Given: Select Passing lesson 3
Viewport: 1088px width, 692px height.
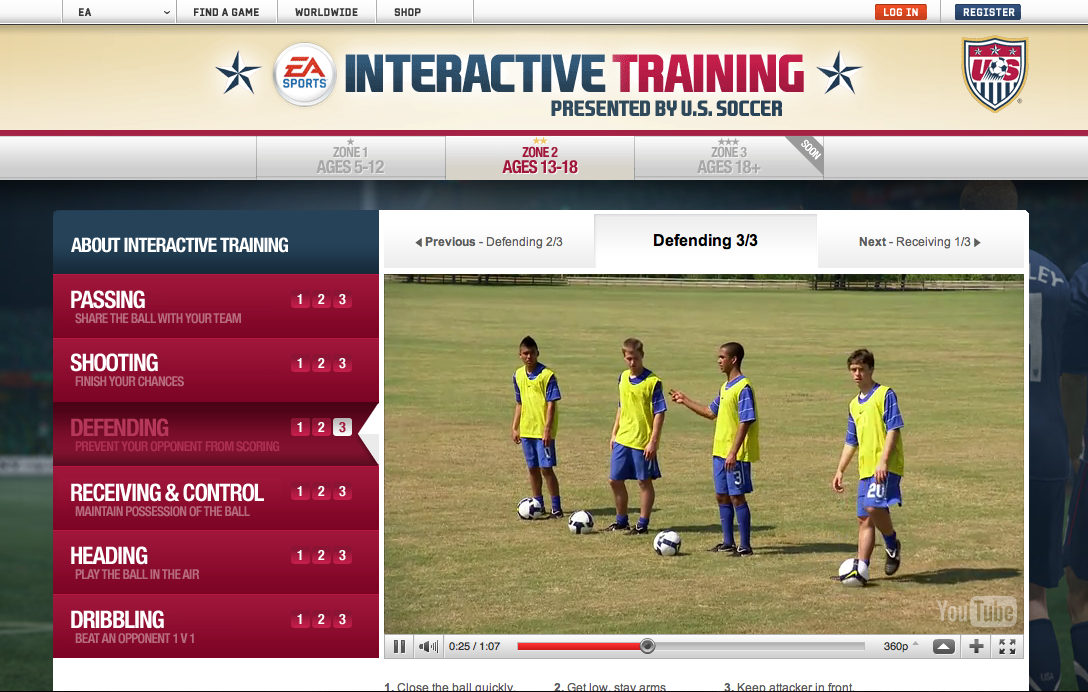Looking at the screenshot, I should pyautogui.click(x=342, y=300).
